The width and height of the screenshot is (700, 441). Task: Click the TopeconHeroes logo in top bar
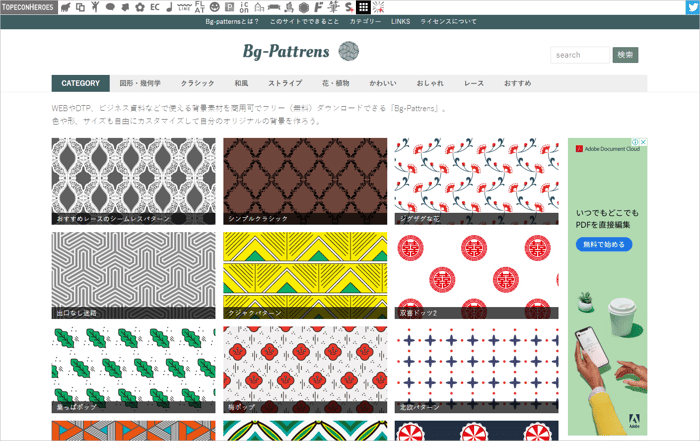tap(27, 7)
